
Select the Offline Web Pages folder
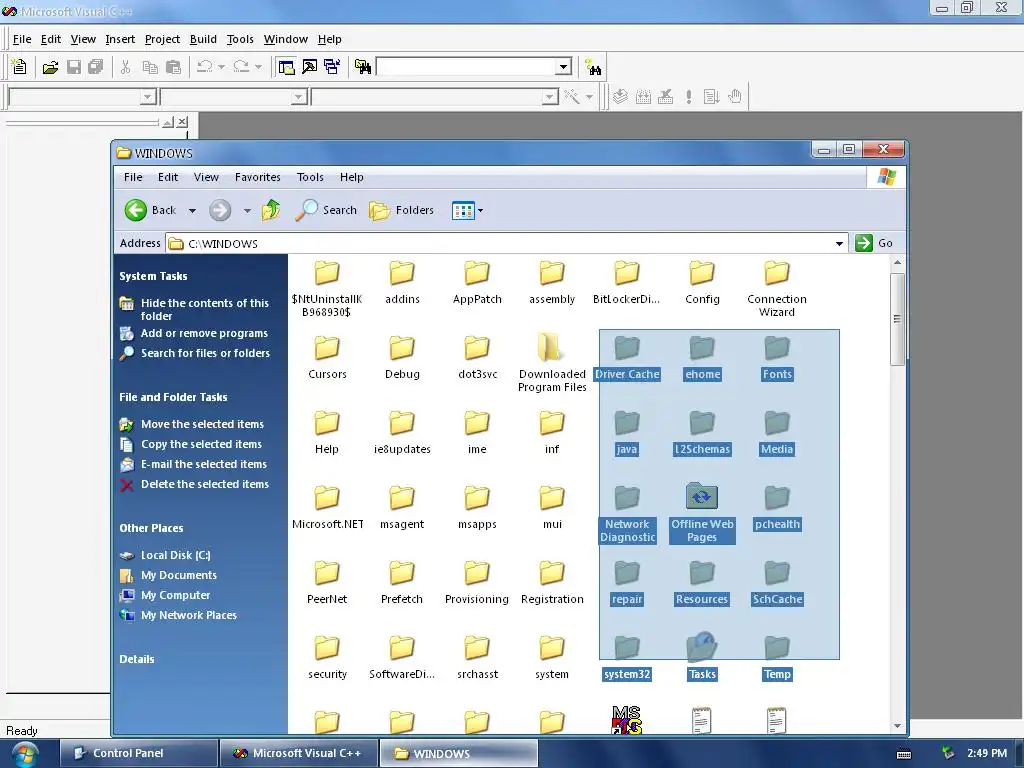pyautogui.click(x=702, y=497)
